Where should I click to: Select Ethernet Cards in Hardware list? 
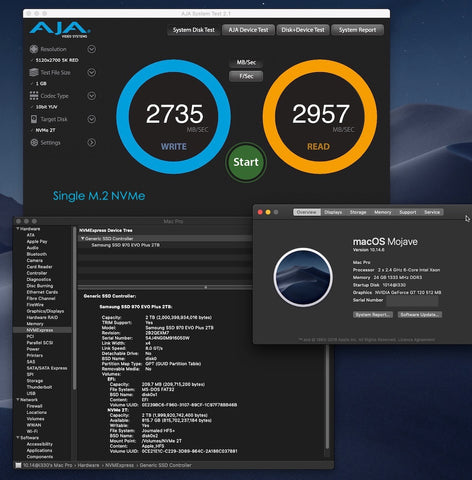pos(42,292)
